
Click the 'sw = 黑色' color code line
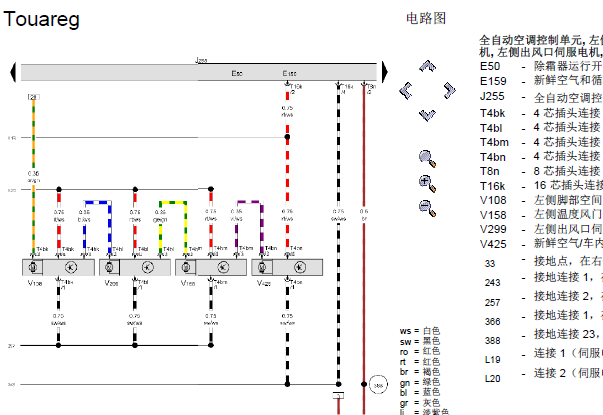420,341
